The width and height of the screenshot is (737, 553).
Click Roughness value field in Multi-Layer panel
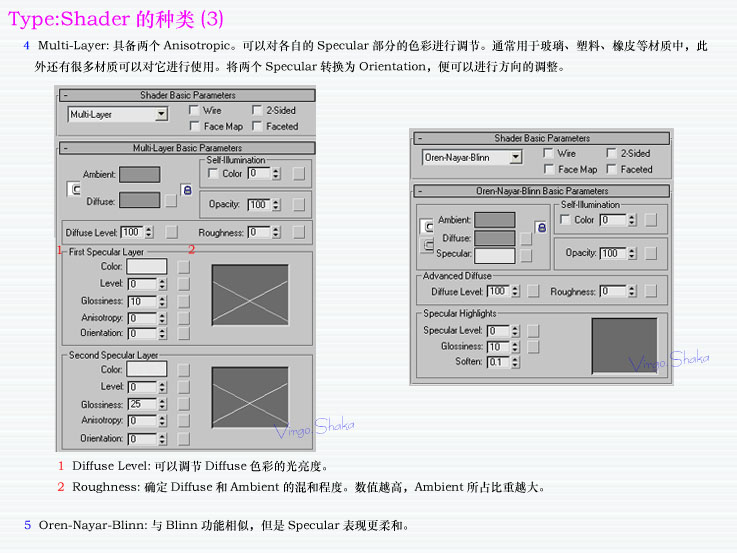pos(259,232)
